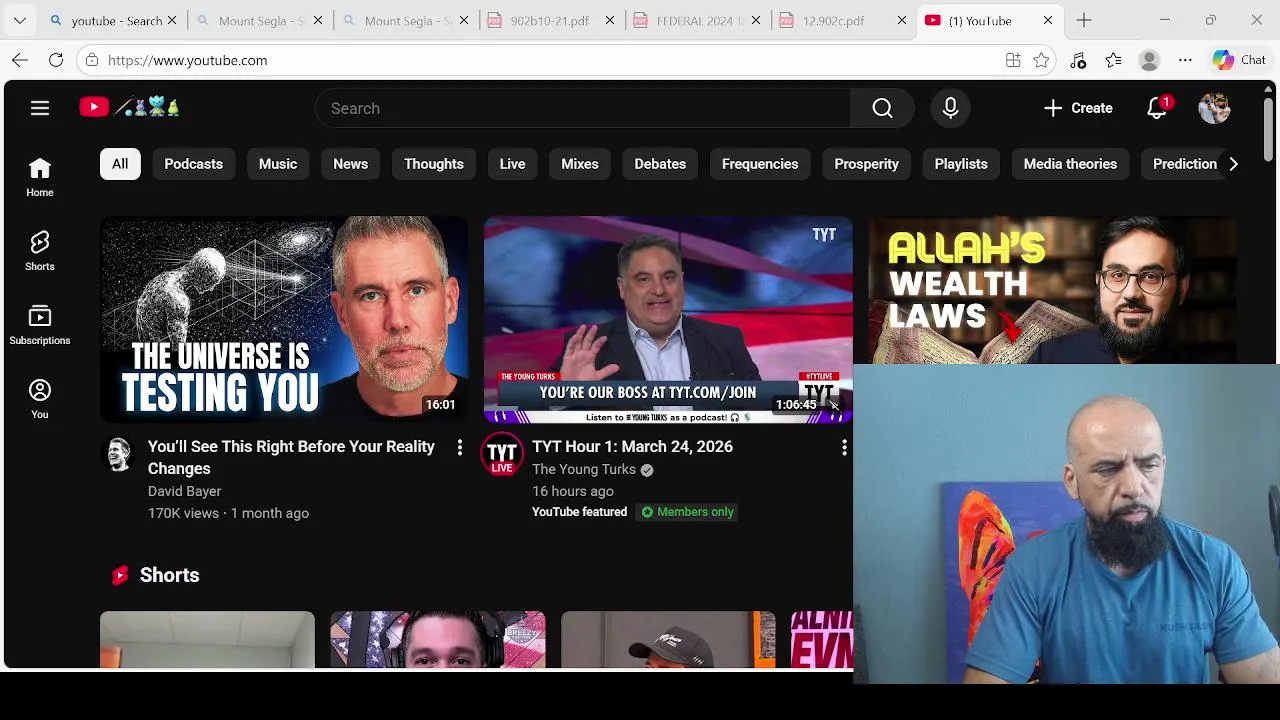Open video title You'll See This Right Before
The width and height of the screenshot is (1280, 720).
point(291,457)
